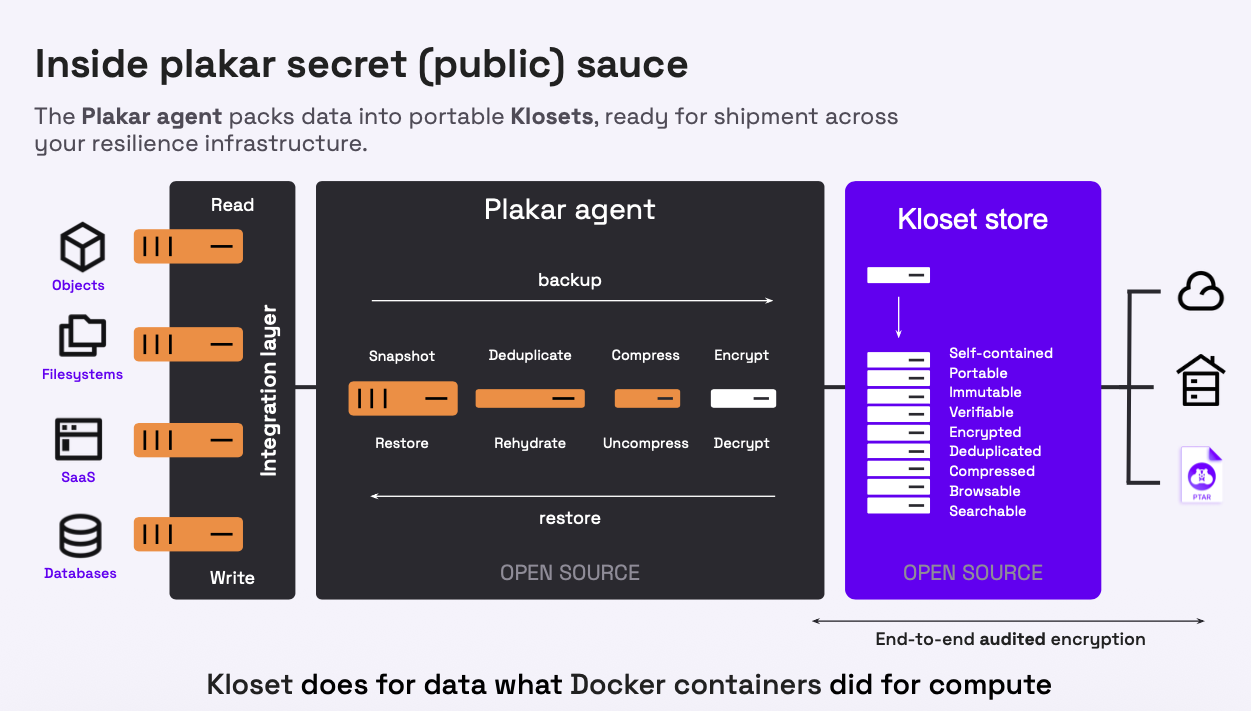Select the white Encrypt block icon
1251x711 pixels.
pyautogui.click(x=743, y=398)
